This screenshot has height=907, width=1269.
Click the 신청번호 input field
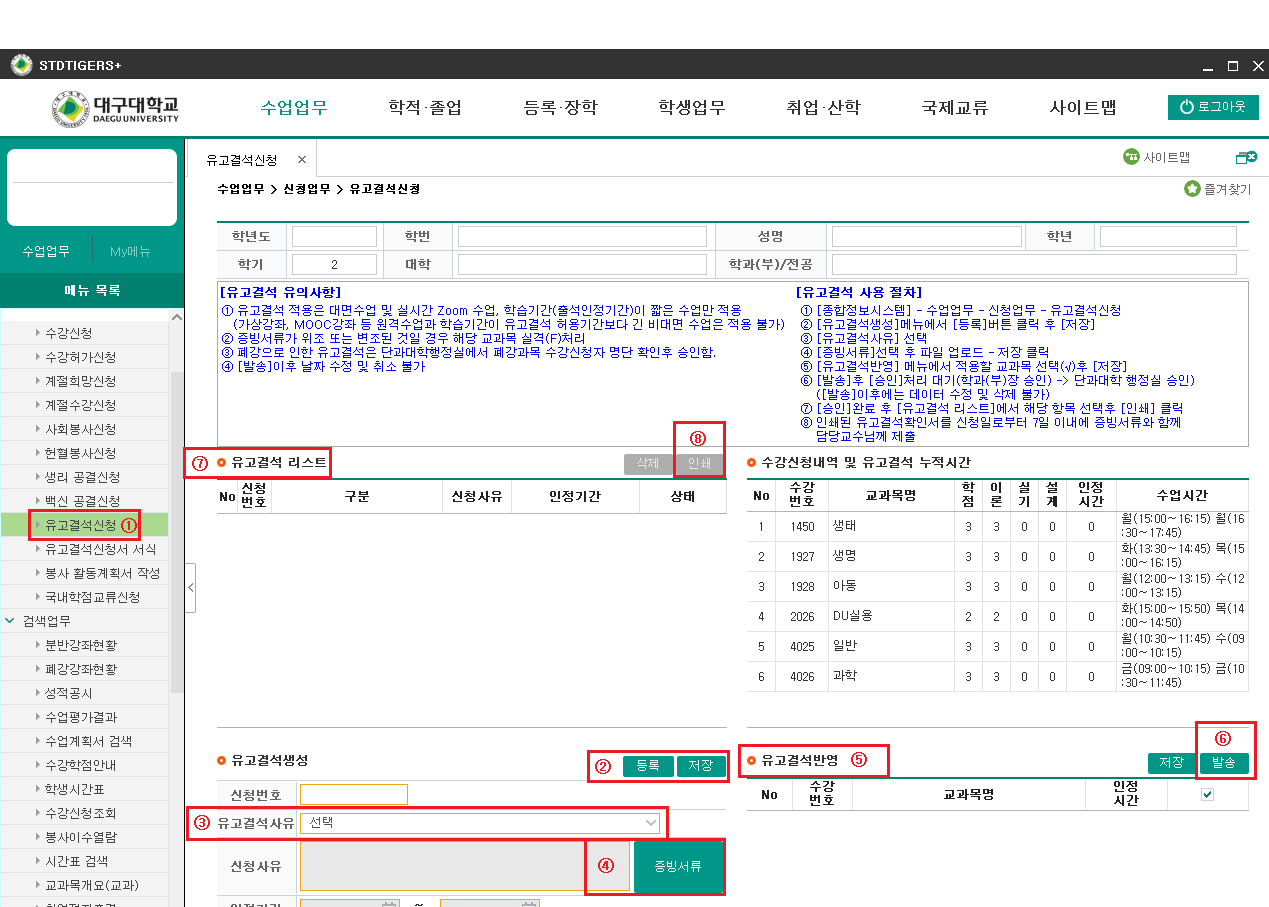tap(354, 795)
